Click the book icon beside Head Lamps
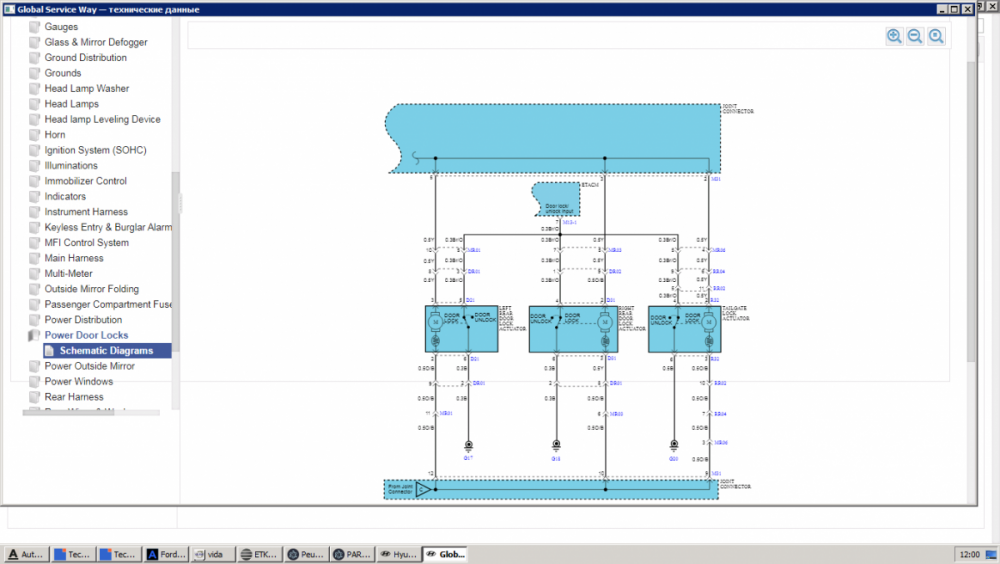 35,104
